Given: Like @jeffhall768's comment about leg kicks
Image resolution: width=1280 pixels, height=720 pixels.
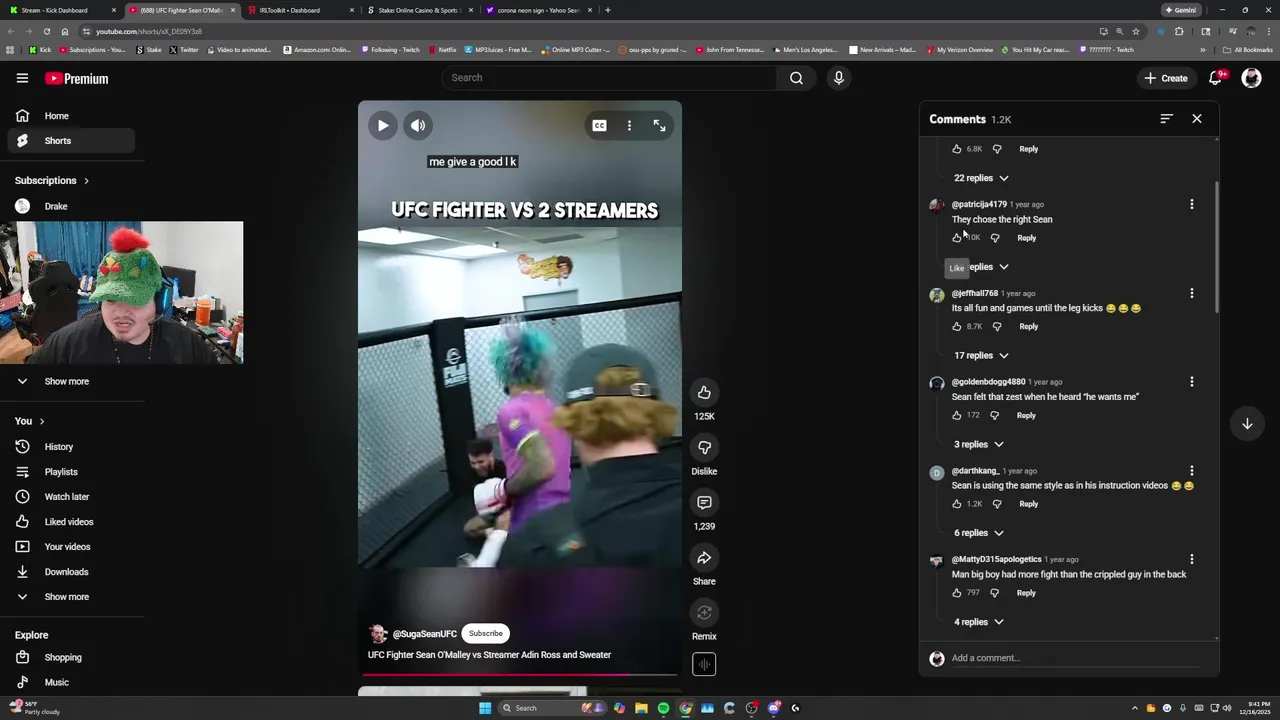Looking at the screenshot, I should tap(957, 326).
